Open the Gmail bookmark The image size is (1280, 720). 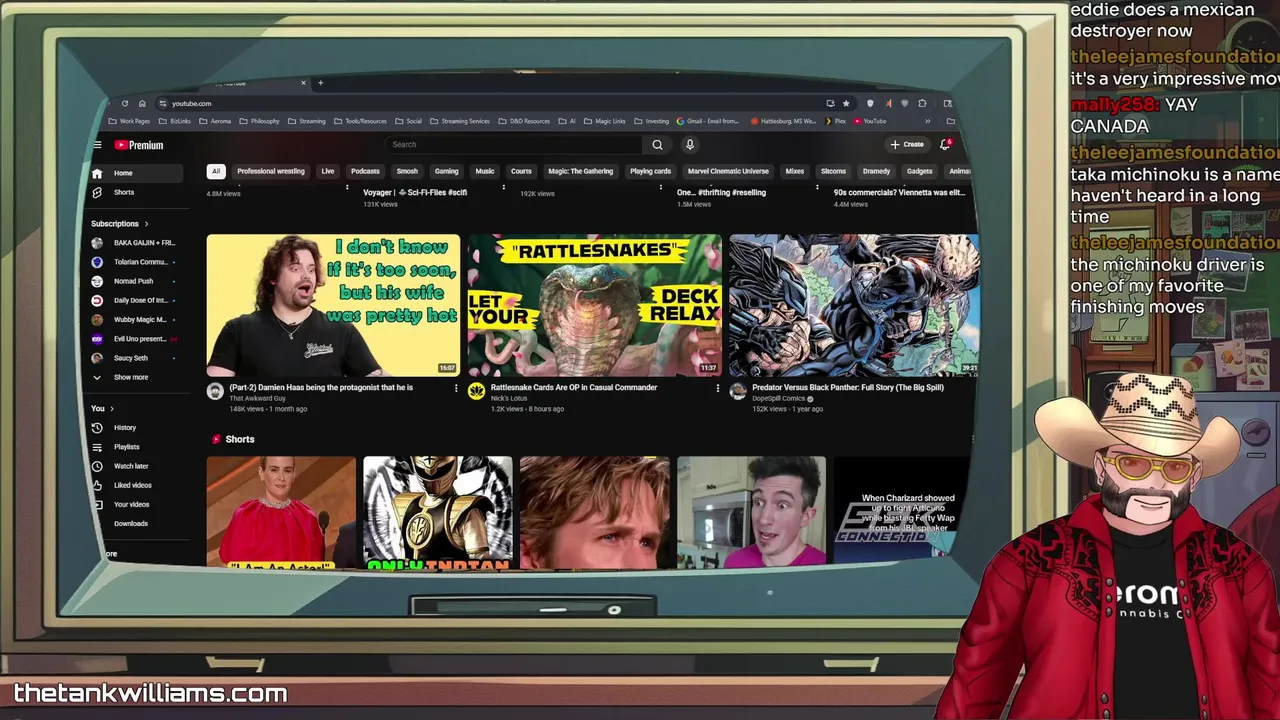(709, 121)
